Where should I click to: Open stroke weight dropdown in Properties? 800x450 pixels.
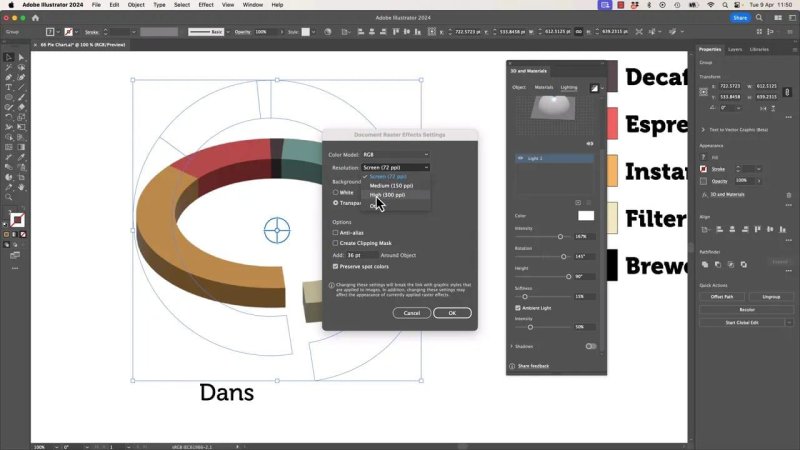pyautogui.click(x=759, y=169)
